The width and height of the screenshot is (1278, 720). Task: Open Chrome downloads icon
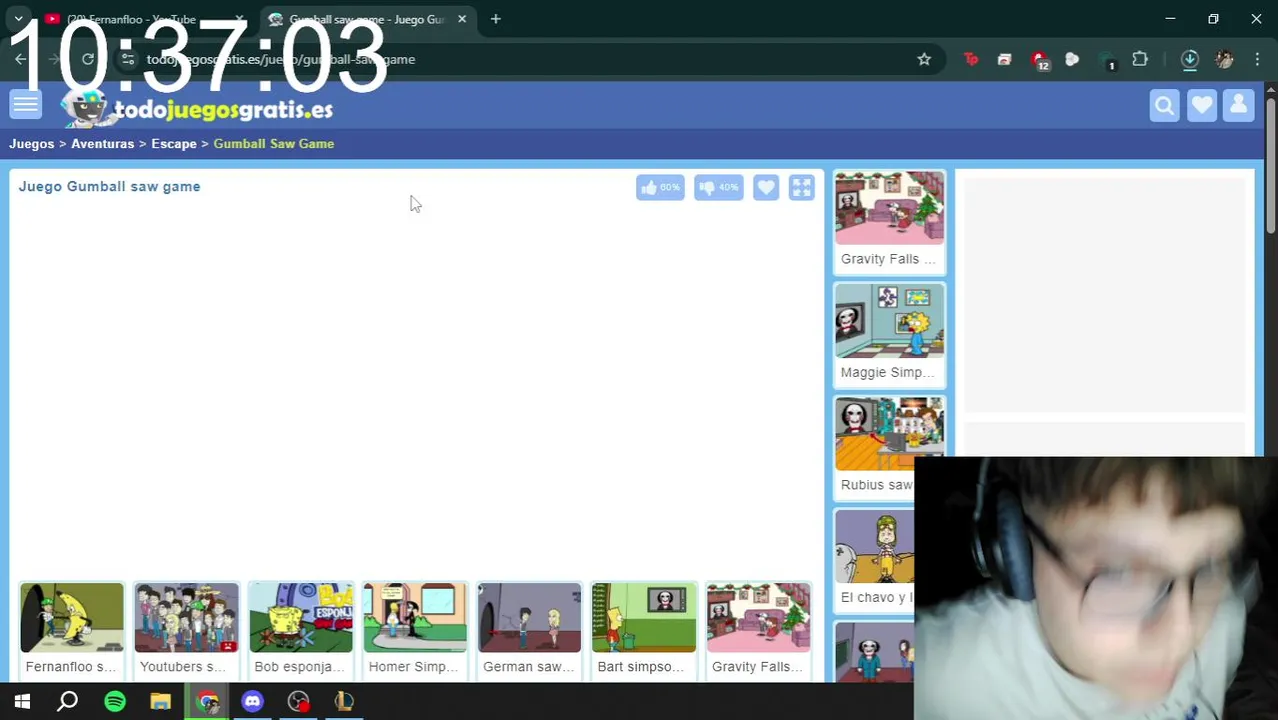pos(1190,59)
